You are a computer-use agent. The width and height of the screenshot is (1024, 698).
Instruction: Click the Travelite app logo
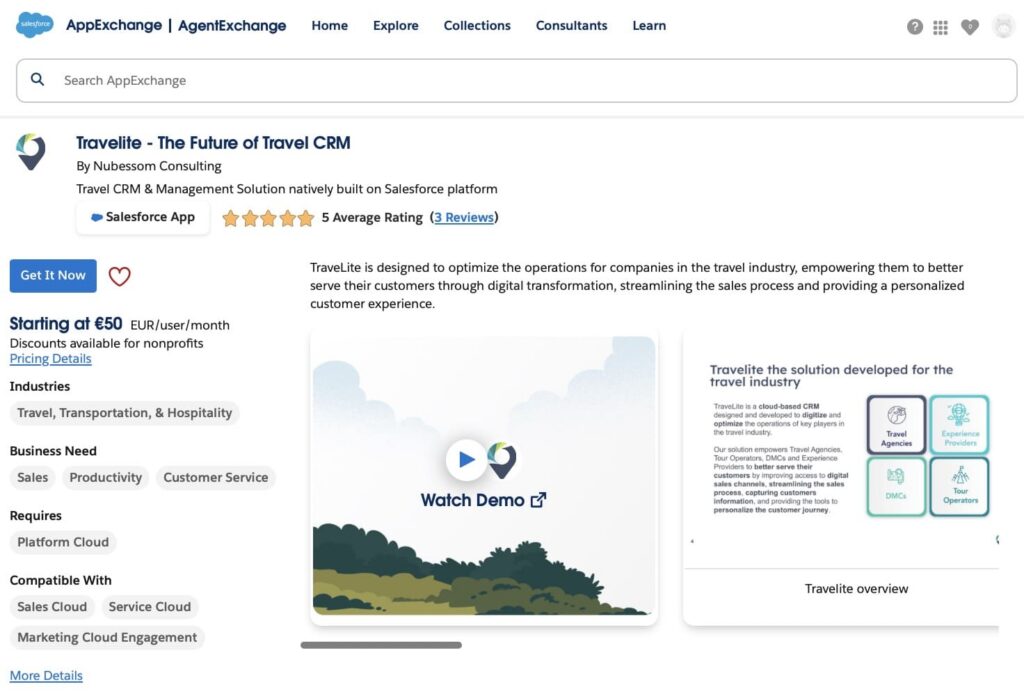click(31, 151)
